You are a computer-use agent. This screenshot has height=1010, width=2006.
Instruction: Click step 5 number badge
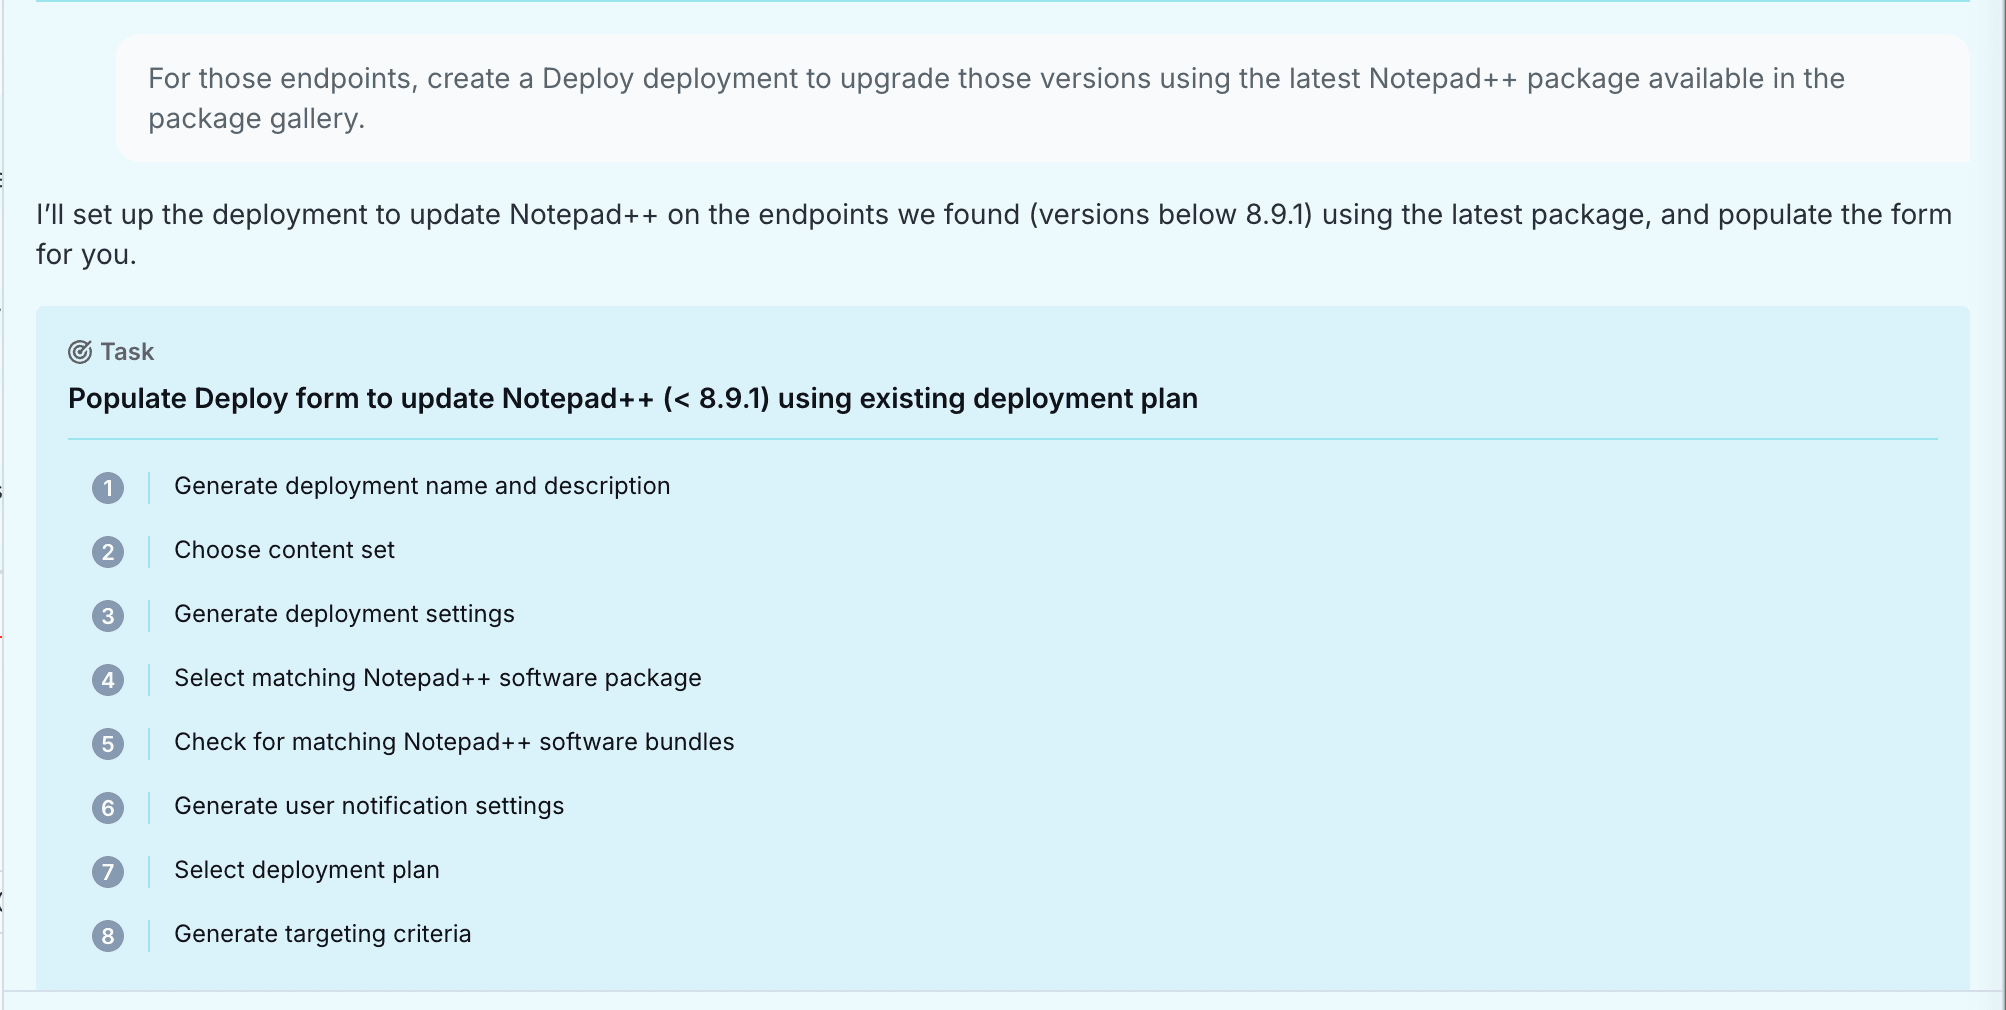pos(108,744)
